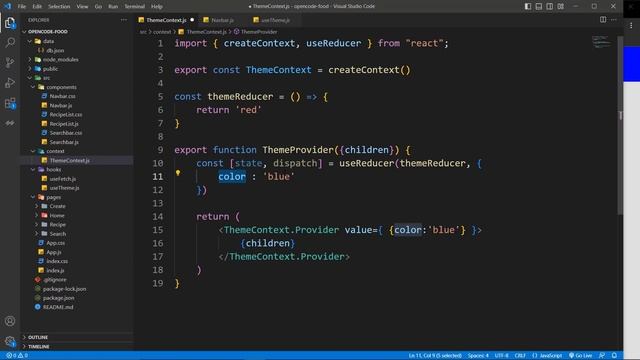Open the File menu
This screenshot has width=640, height=360.
pos(22,7)
